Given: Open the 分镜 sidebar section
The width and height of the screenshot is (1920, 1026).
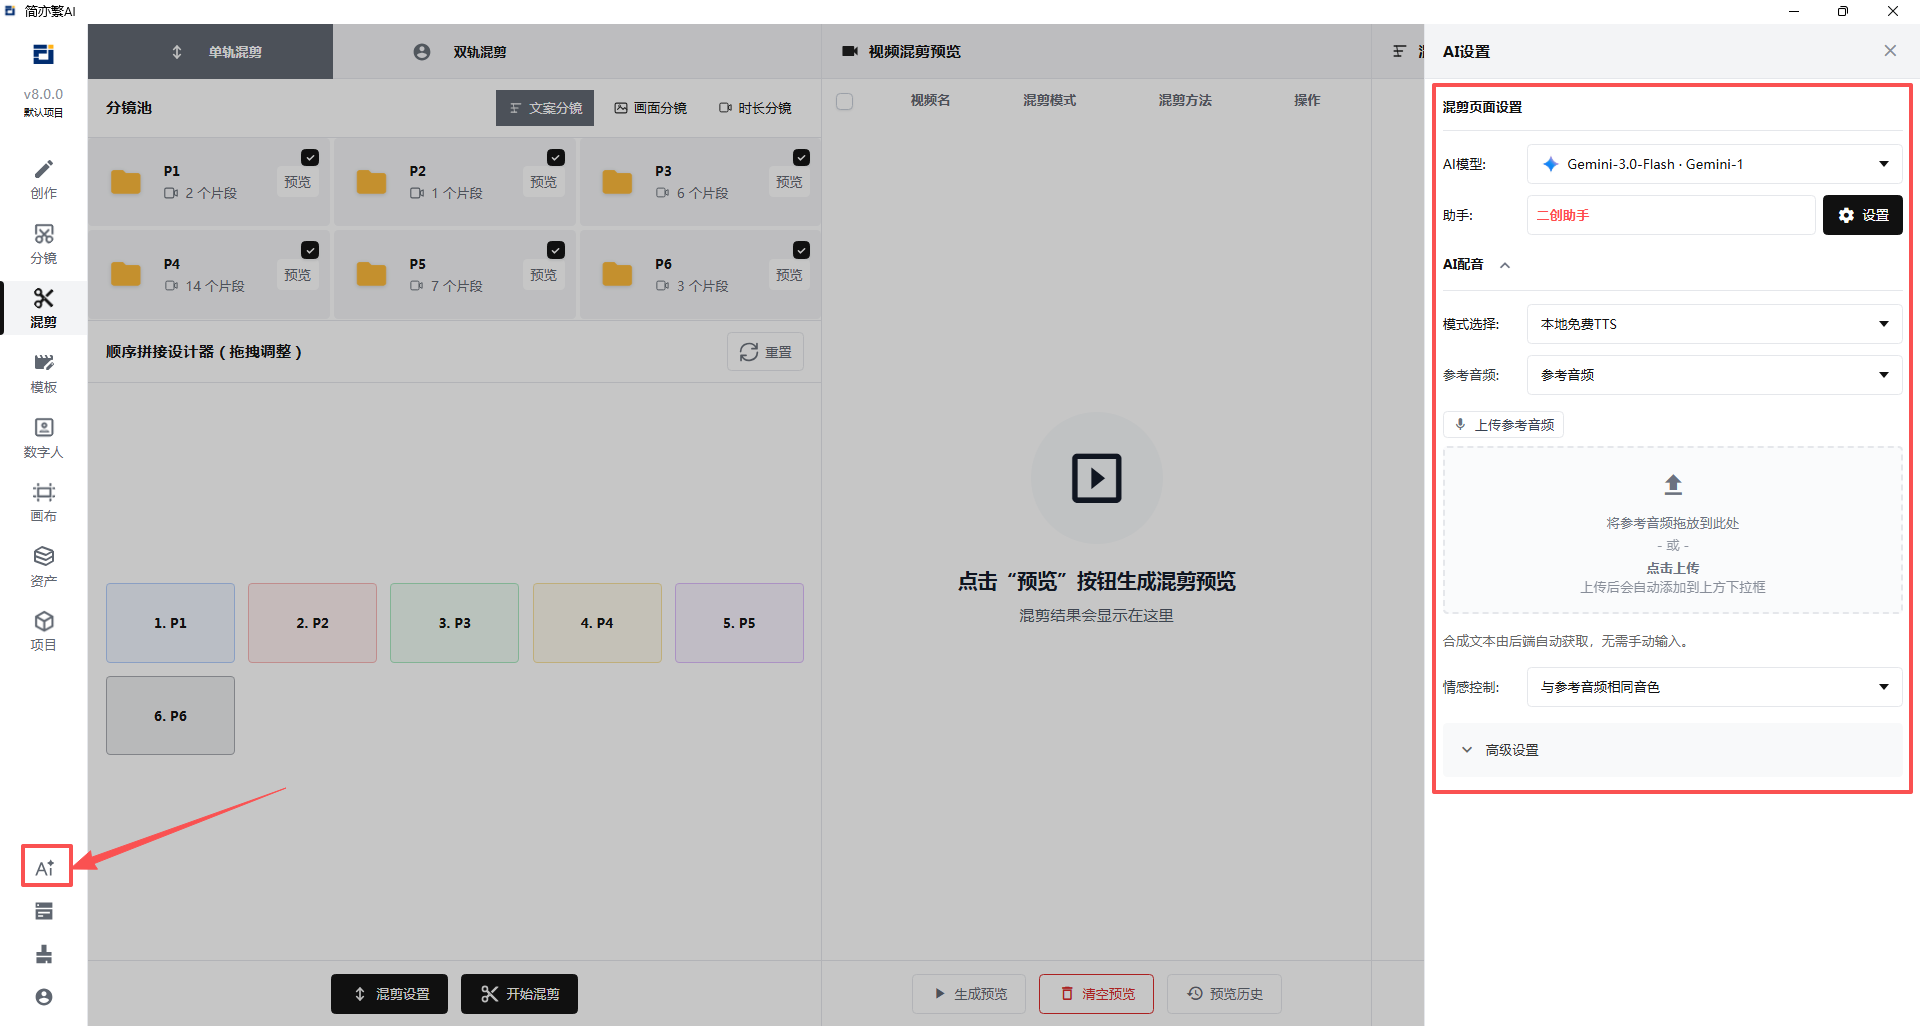Looking at the screenshot, I should pos(43,244).
